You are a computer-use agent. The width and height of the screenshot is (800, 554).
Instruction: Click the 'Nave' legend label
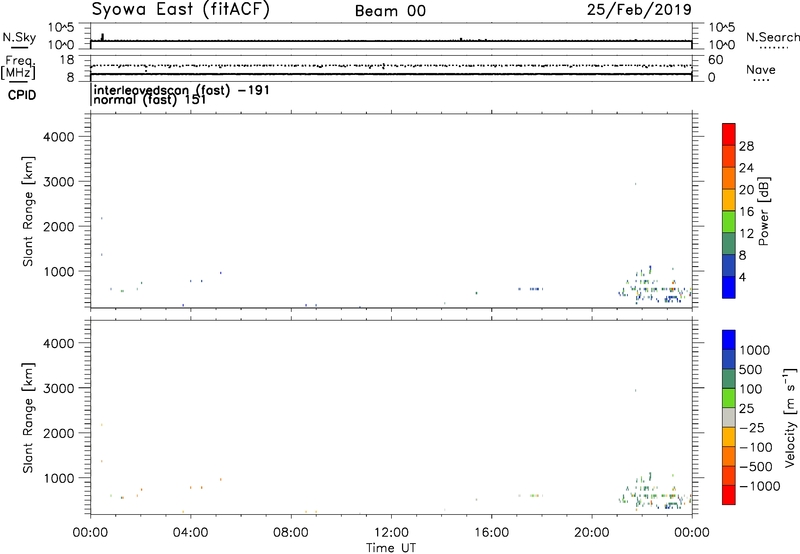[761, 70]
